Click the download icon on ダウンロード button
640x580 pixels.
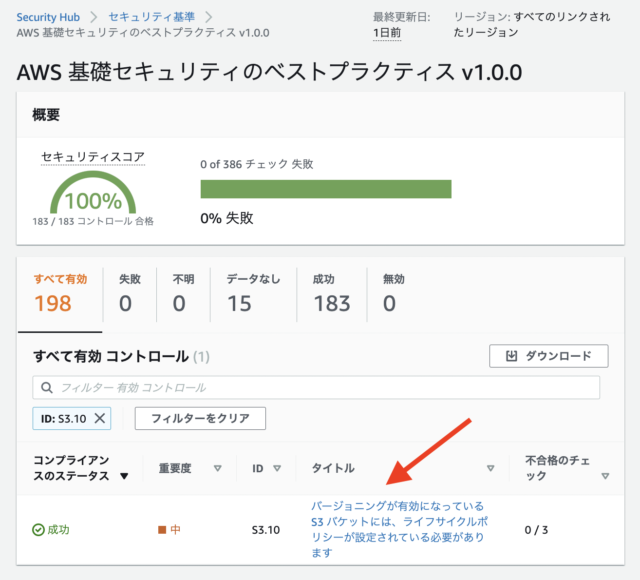[511, 356]
